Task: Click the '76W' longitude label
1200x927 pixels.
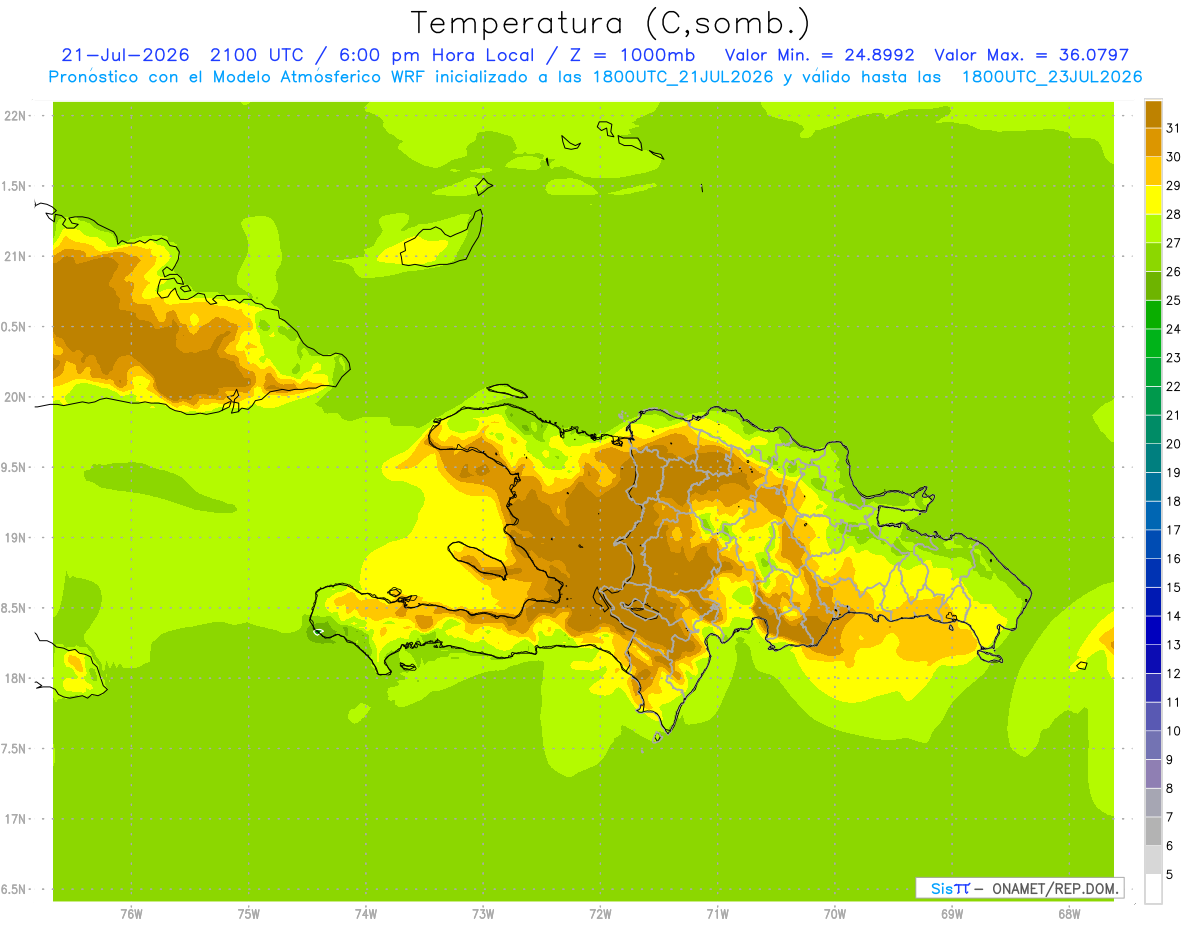Action: click(131, 913)
